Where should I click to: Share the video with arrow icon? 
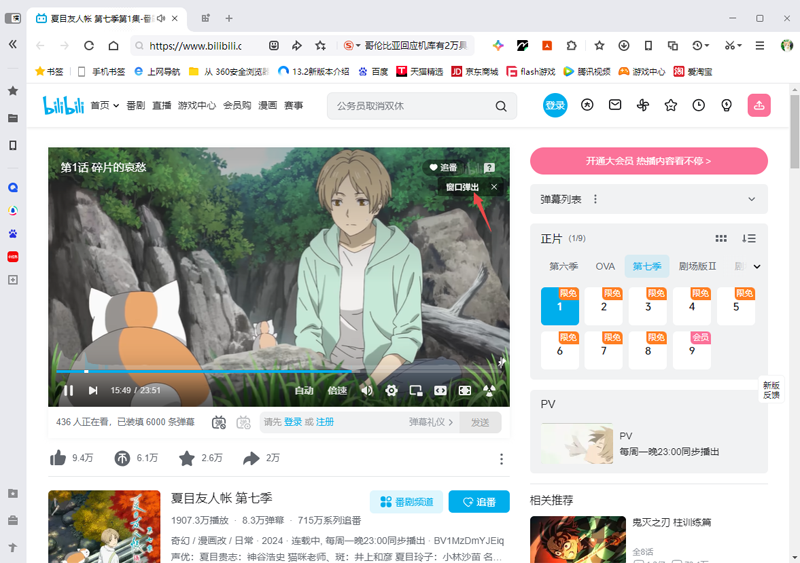(x=251, y=458)
